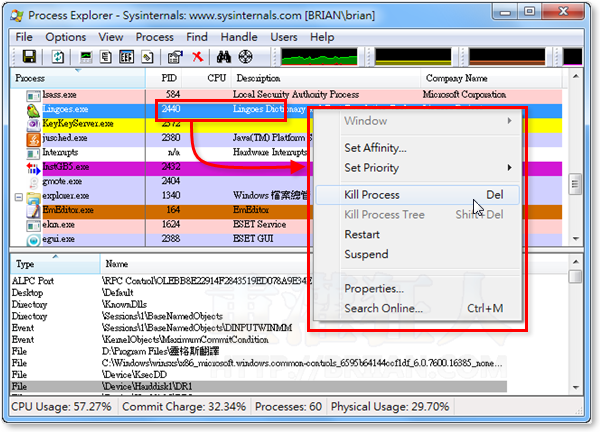This screenshot has width=600, height=432.
Task: Click the red X Kill Process icon
Action: pos(197,57)
